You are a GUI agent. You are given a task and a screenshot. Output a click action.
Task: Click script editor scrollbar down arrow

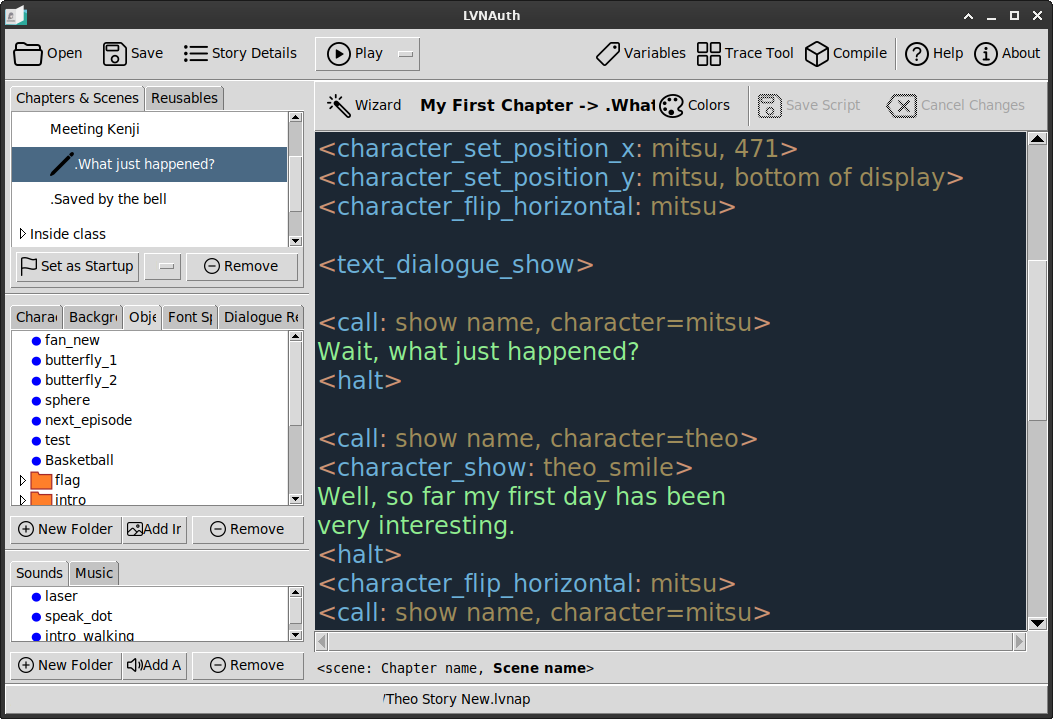(x=1038, y=623)
